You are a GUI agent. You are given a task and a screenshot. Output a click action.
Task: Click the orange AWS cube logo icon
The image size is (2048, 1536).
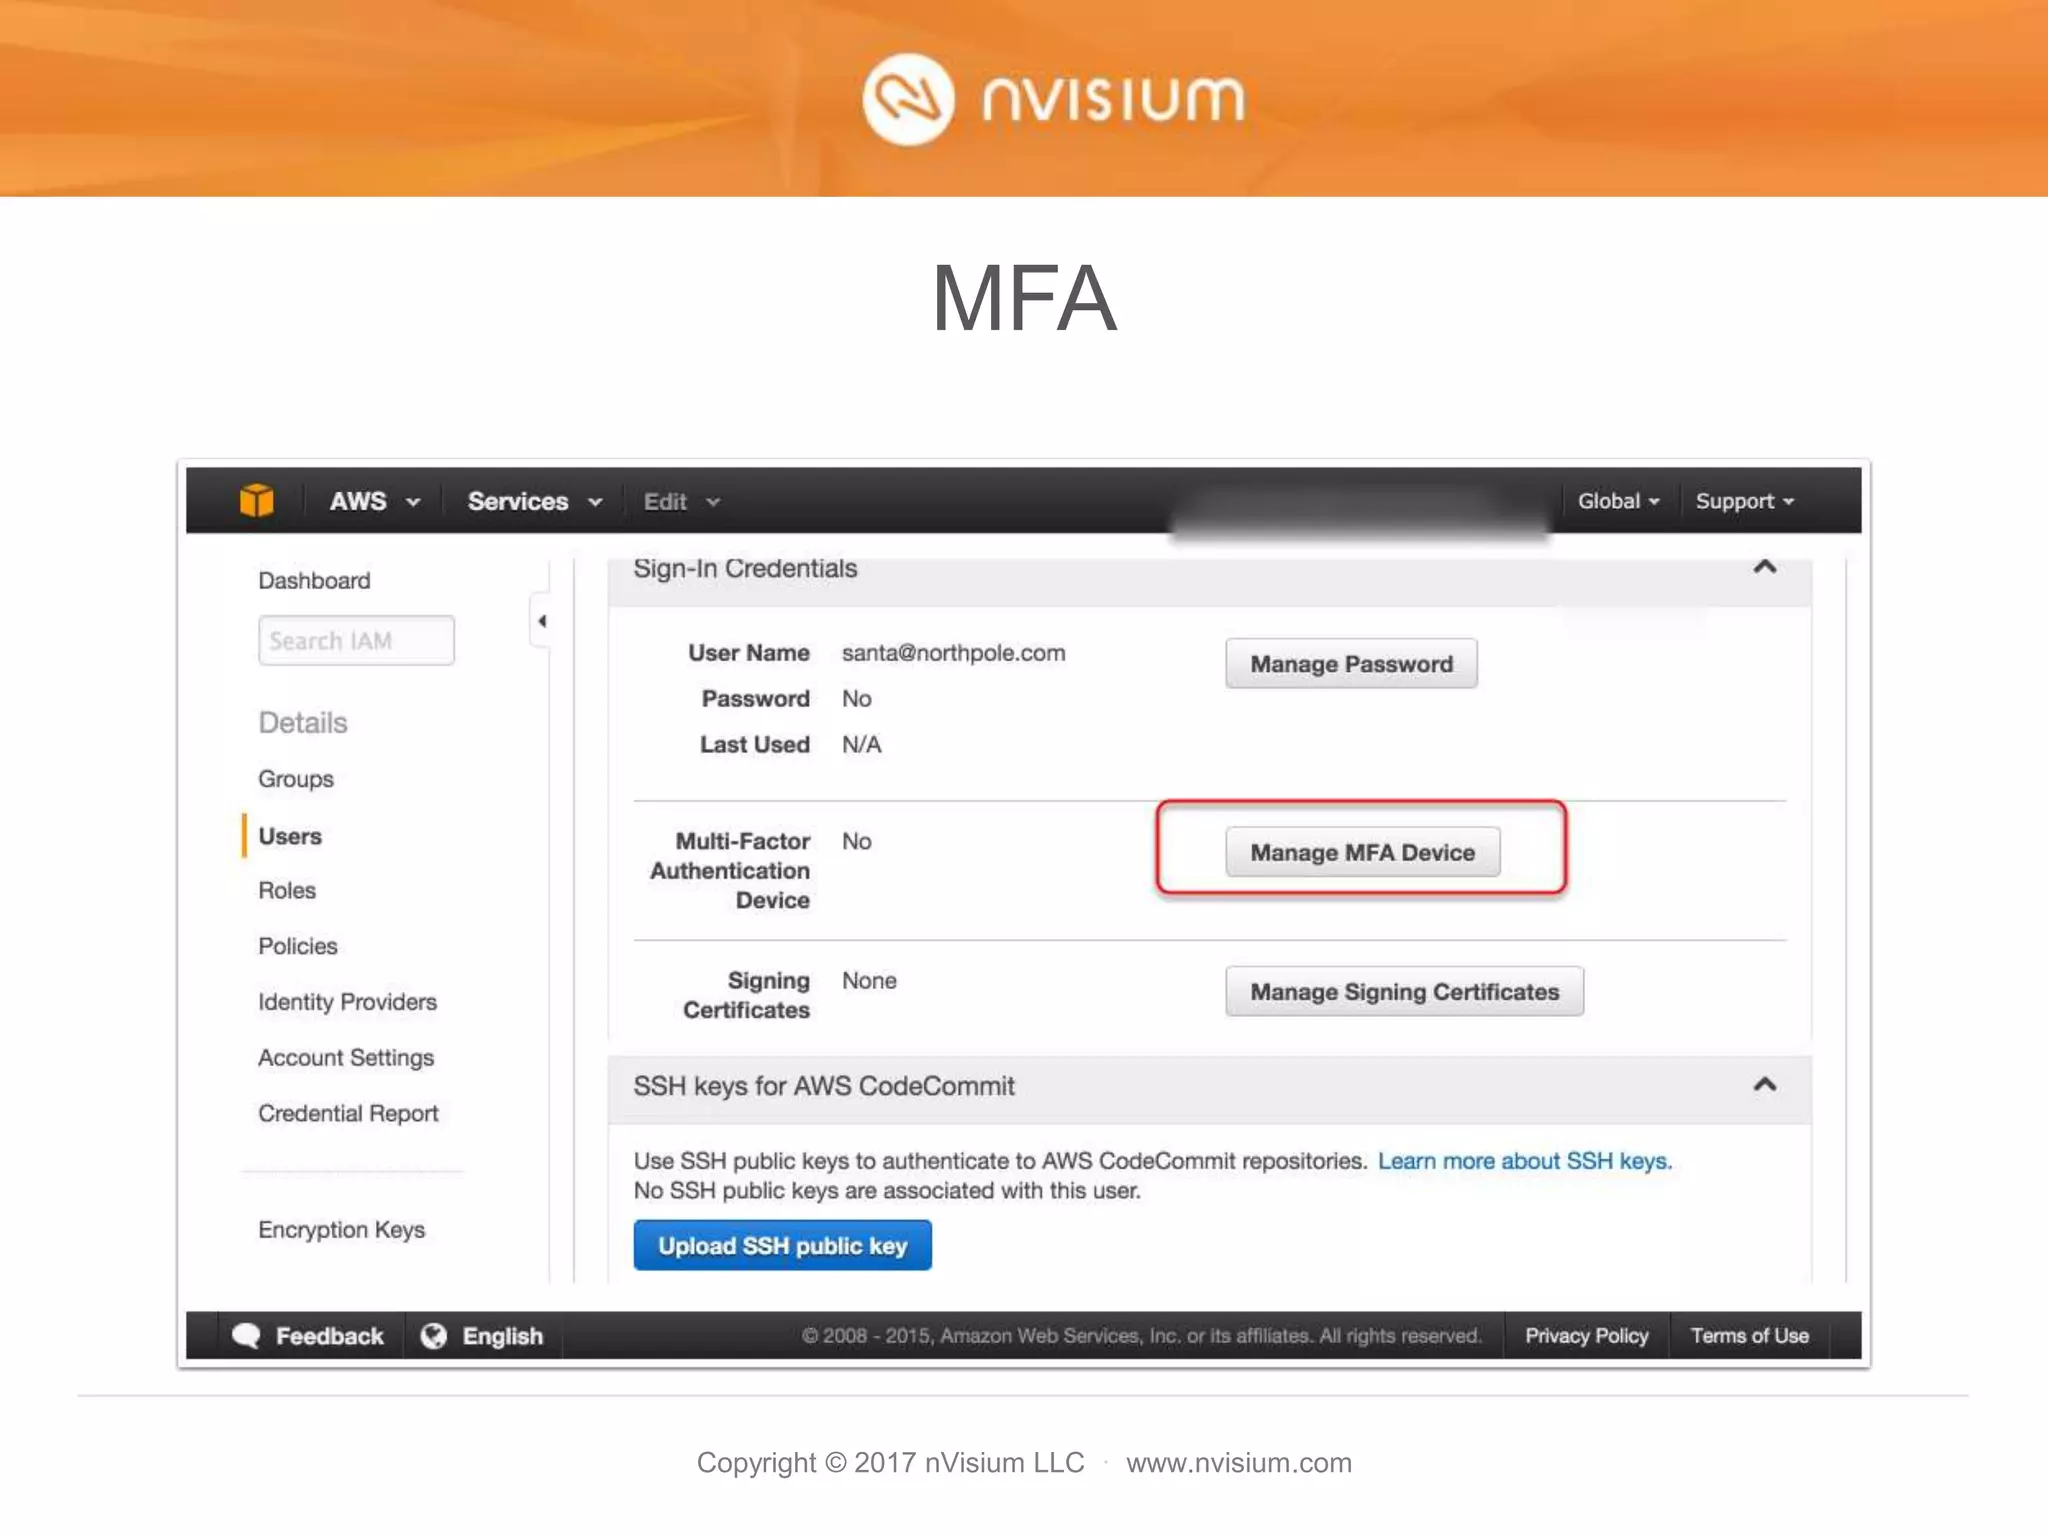click(256, 500)
